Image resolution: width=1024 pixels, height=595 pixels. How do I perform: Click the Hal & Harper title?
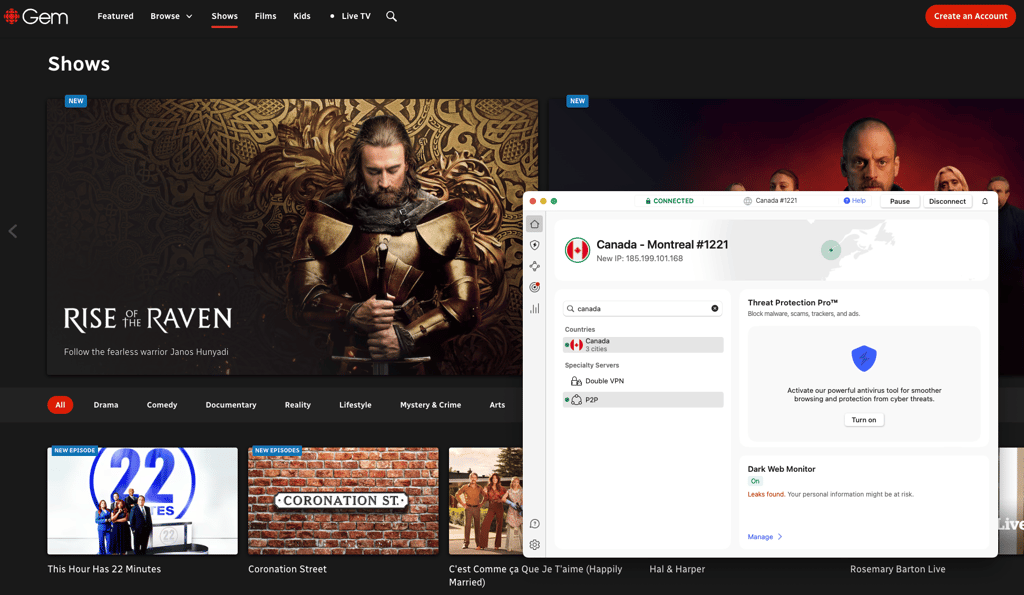pos(677,569)
